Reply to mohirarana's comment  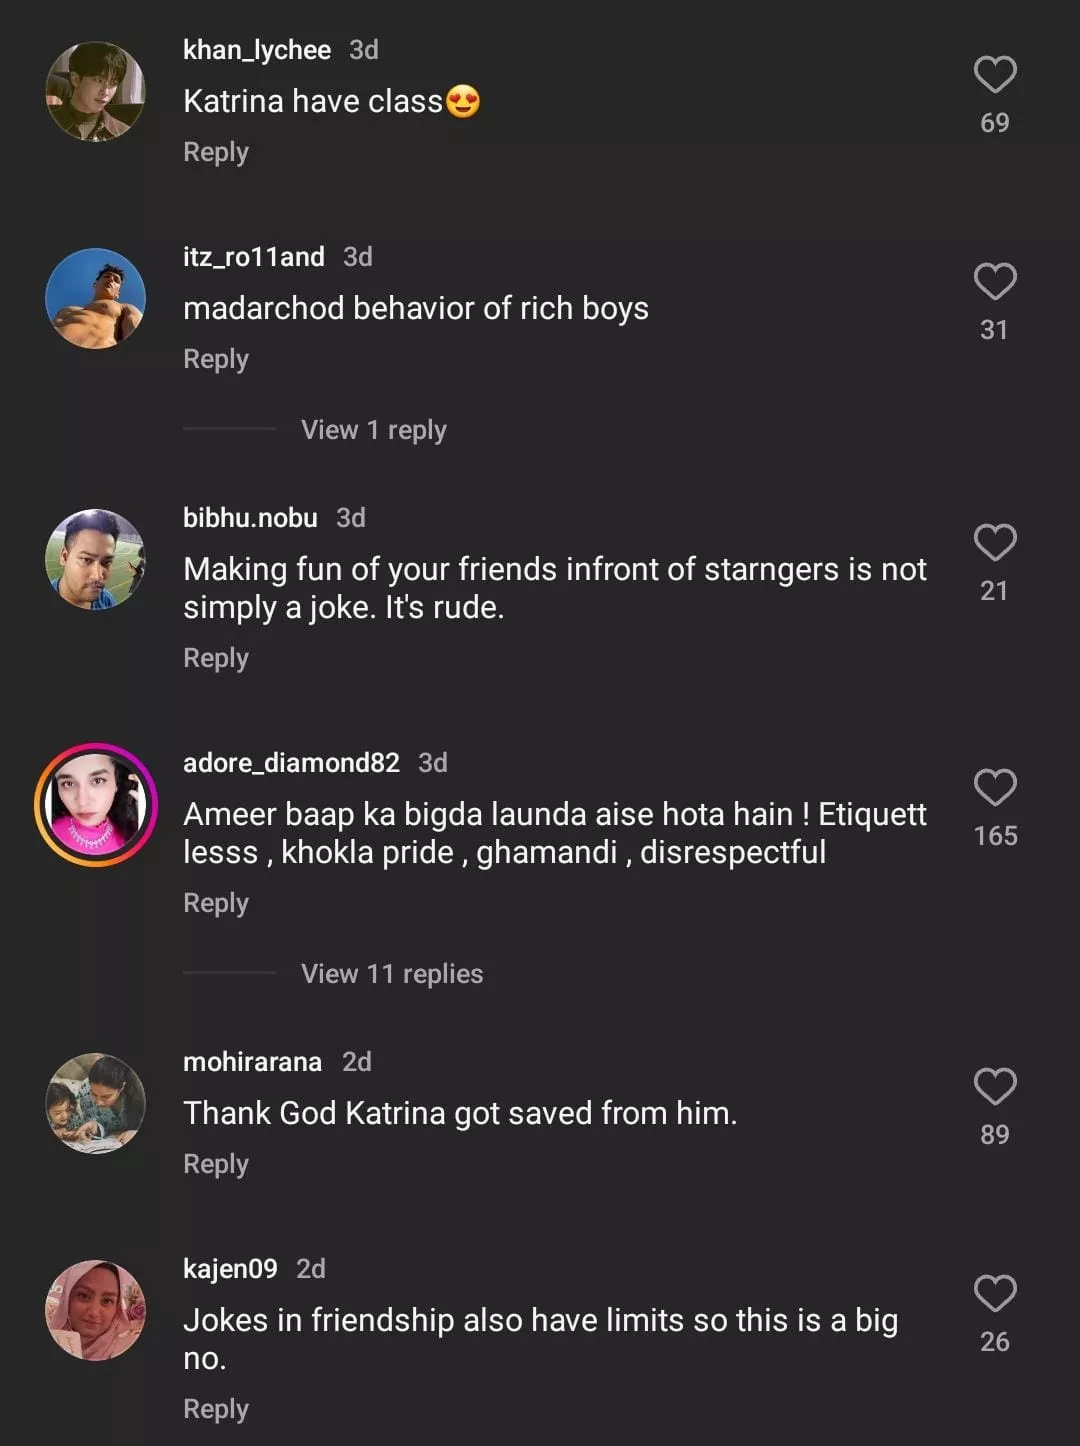[x=216, y=1164]
